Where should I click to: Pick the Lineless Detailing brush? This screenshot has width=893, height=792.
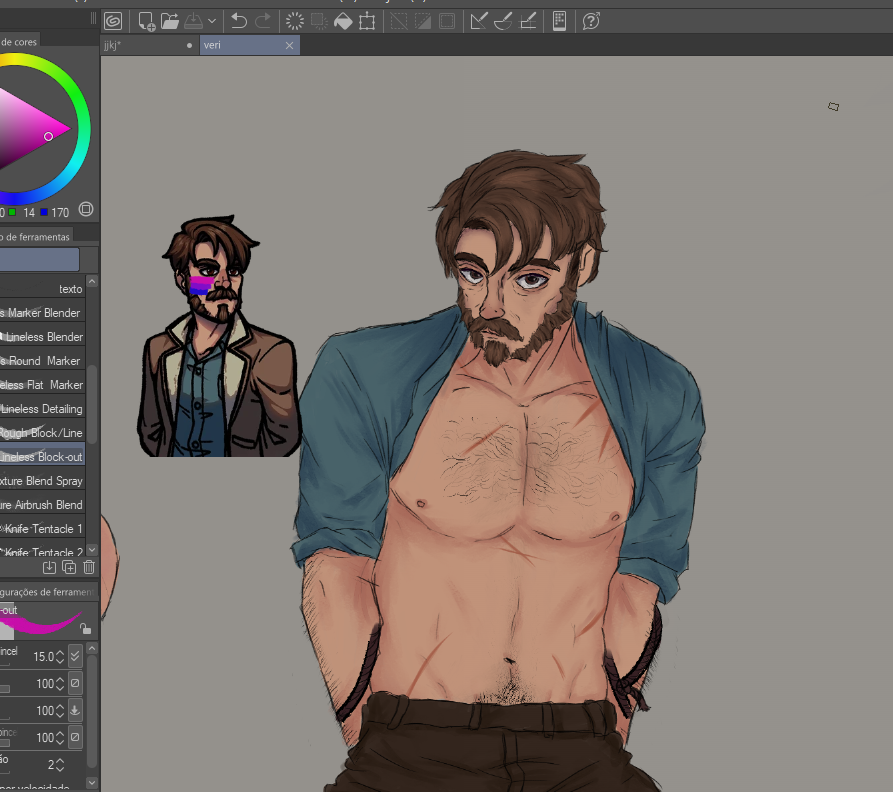point(43,409)
